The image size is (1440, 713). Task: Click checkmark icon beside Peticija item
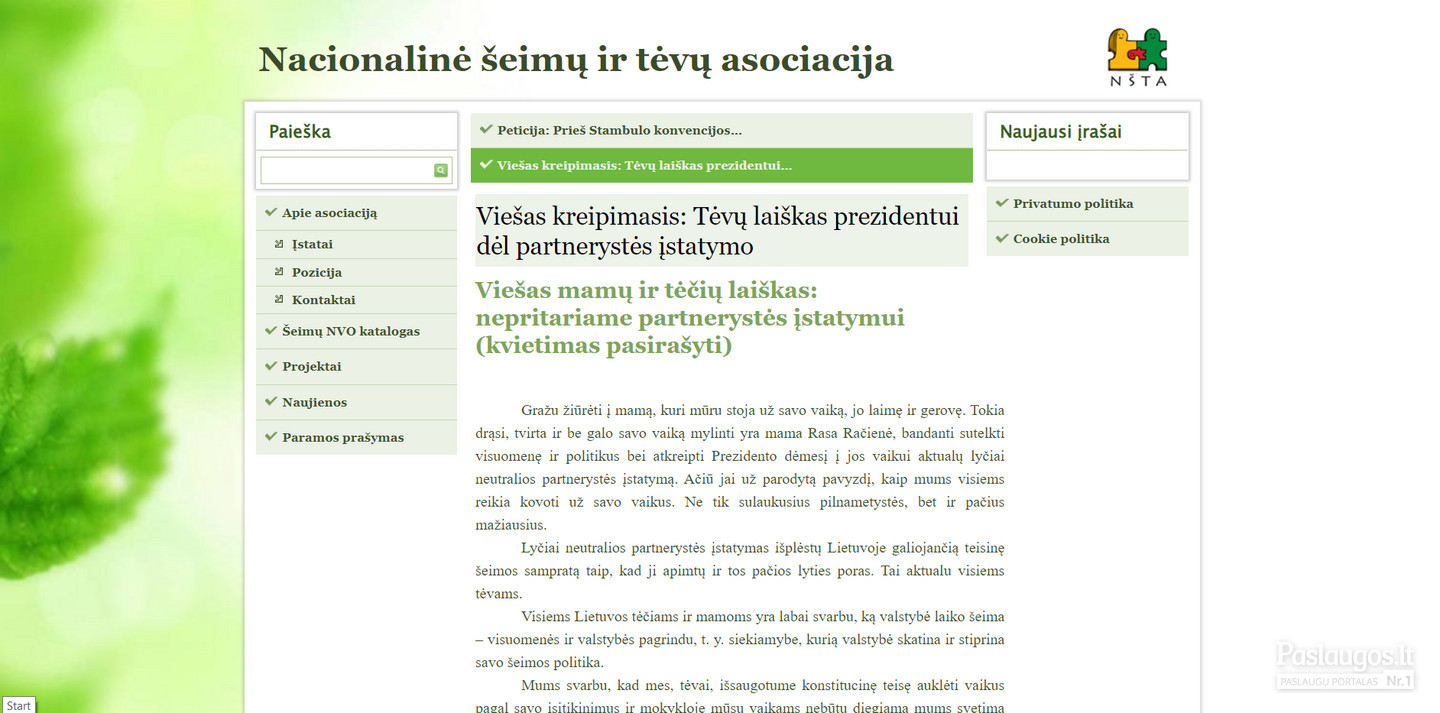[486, 129]
